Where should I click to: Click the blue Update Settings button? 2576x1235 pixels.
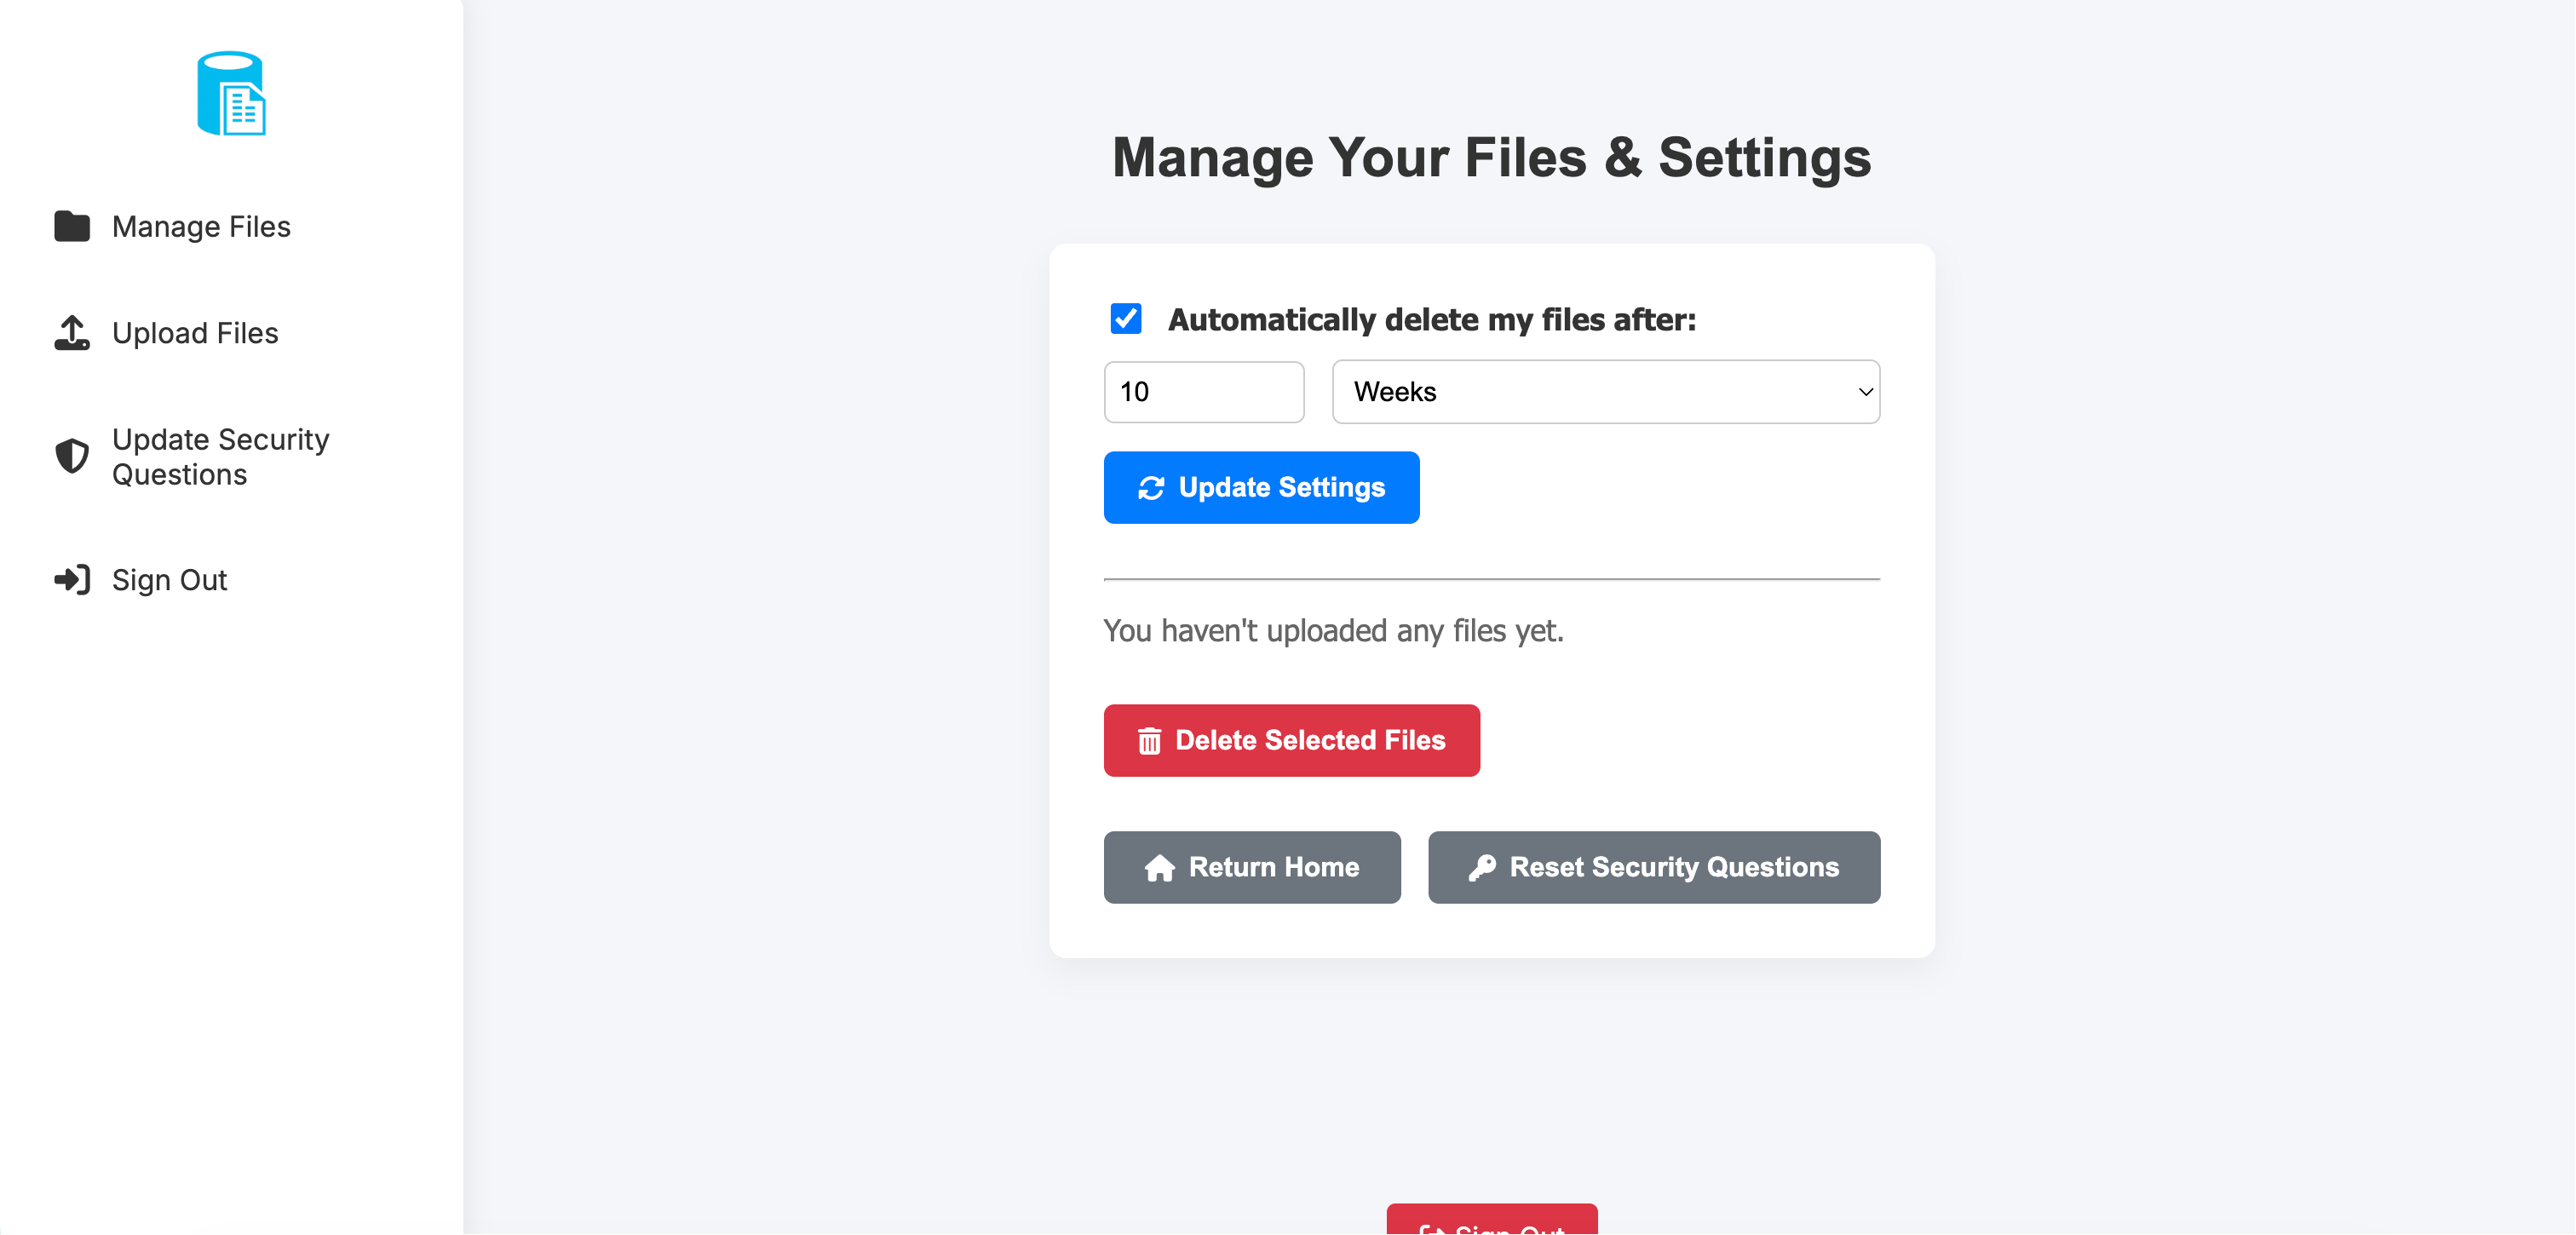(1261, 488)
